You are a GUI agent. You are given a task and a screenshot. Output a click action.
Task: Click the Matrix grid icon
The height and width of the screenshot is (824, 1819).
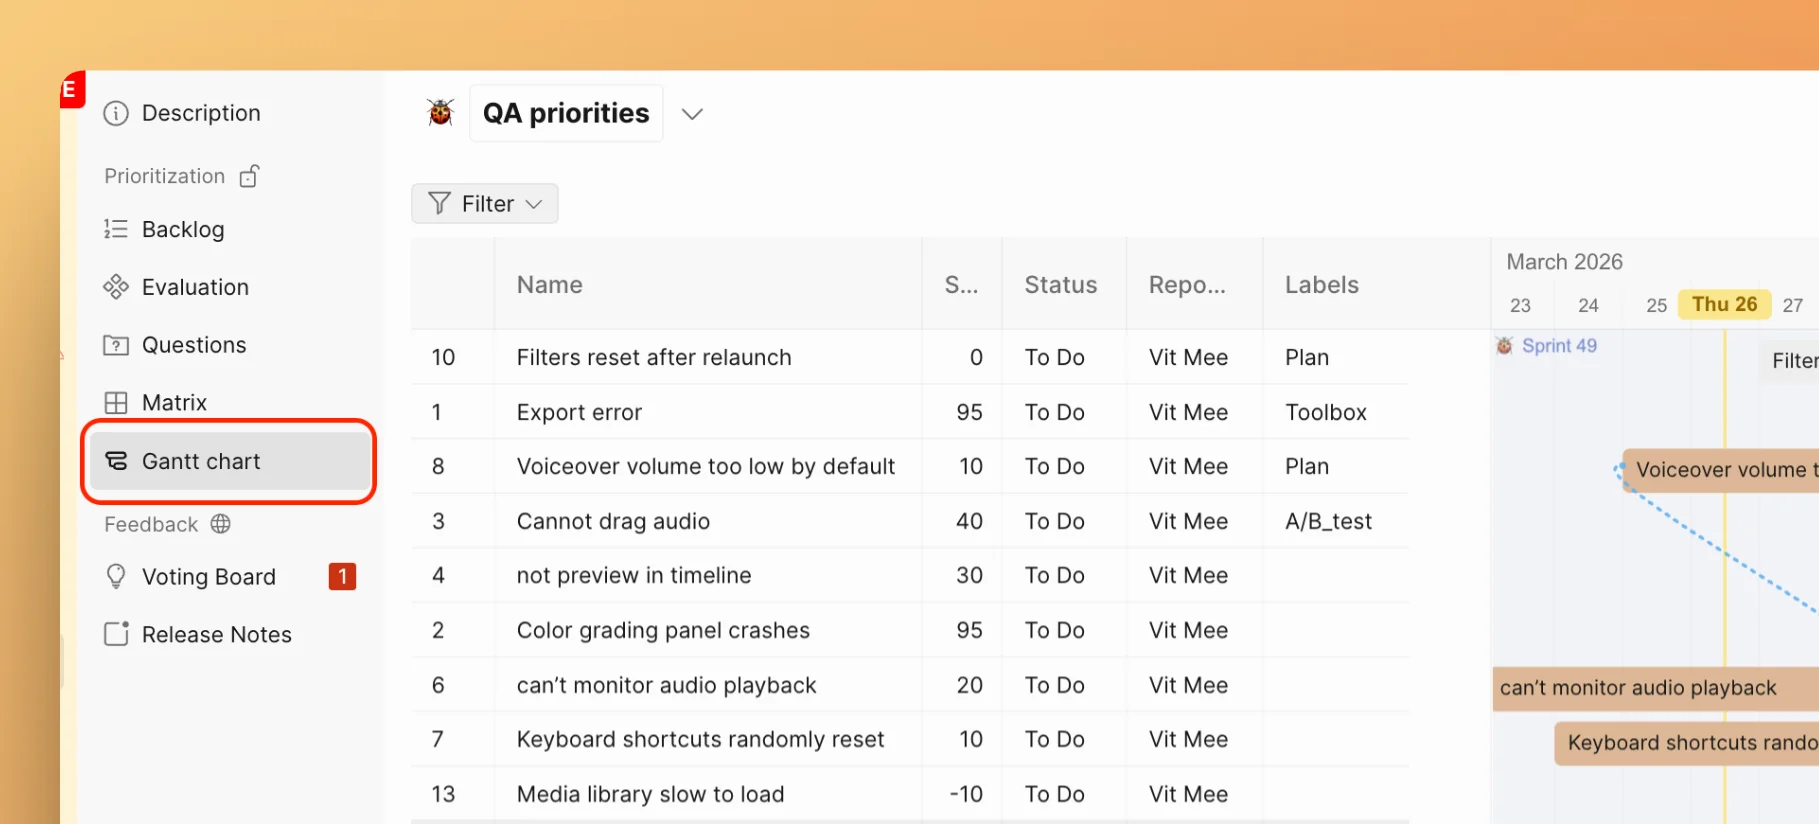(x=116, y=403)
